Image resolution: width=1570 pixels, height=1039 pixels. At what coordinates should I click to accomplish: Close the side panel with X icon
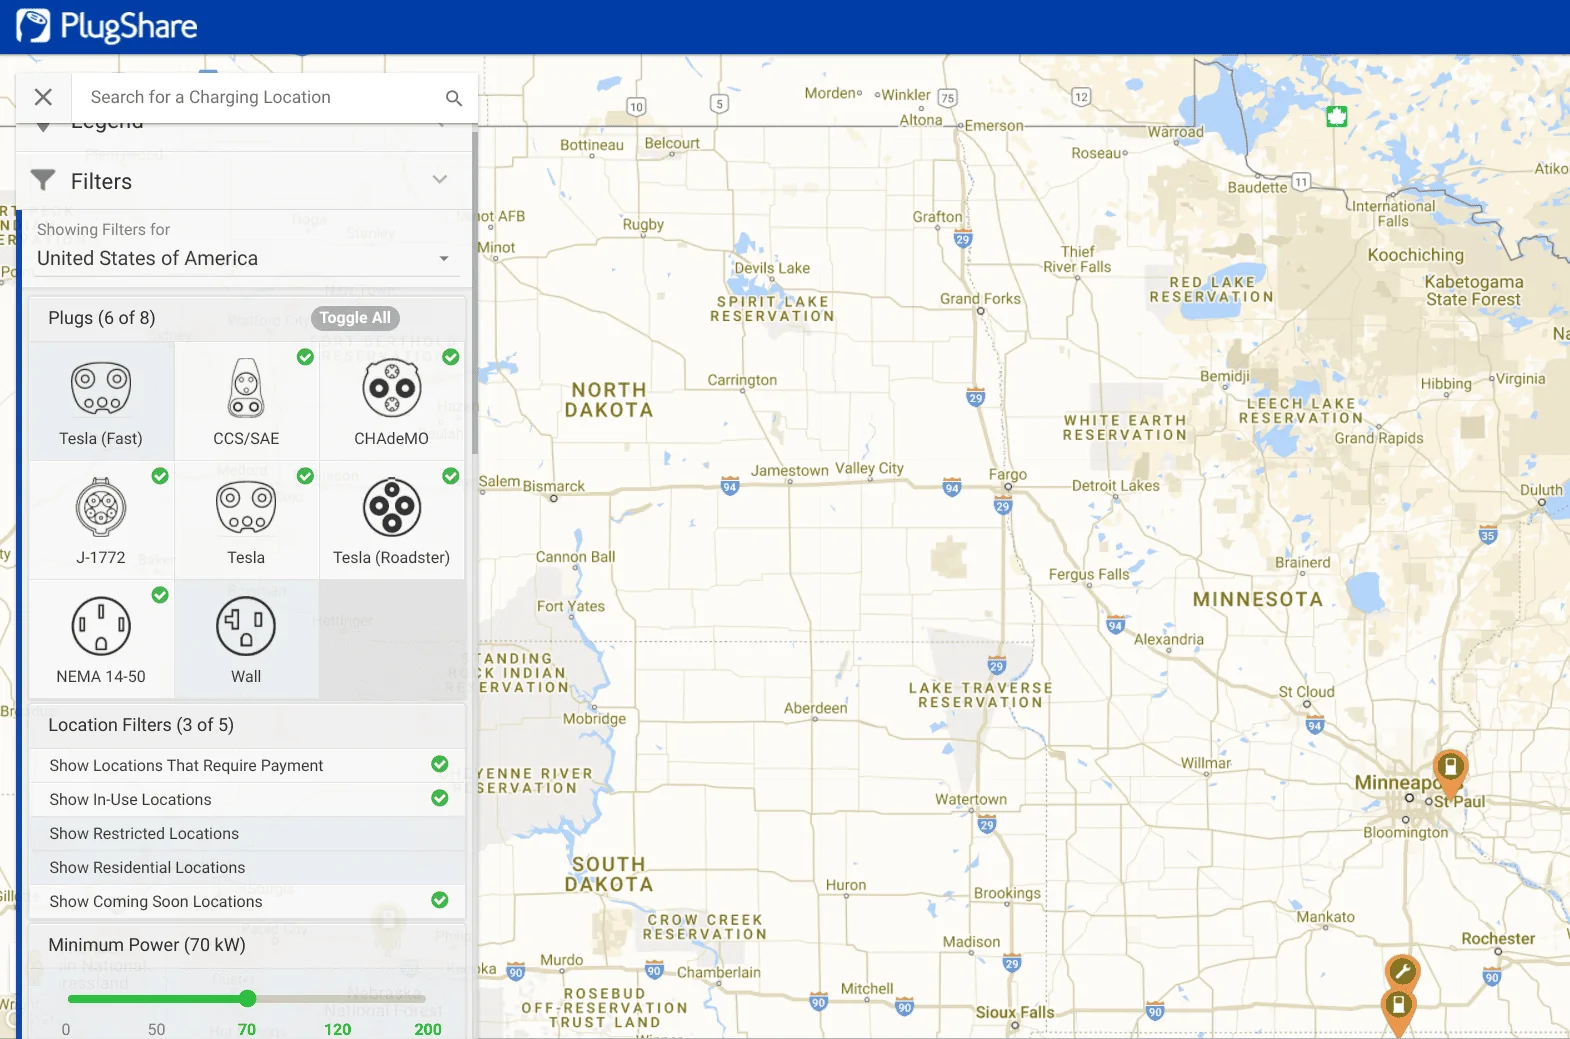43,97
